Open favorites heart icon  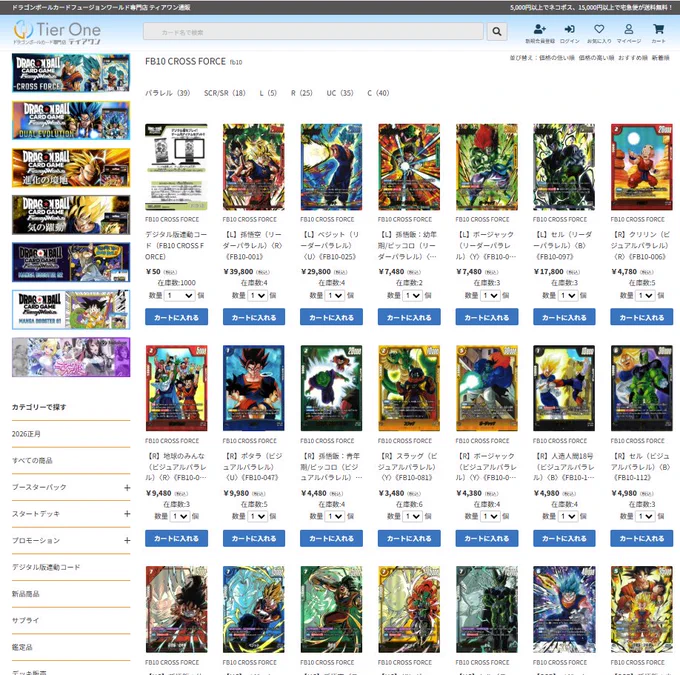click(599, 29)
